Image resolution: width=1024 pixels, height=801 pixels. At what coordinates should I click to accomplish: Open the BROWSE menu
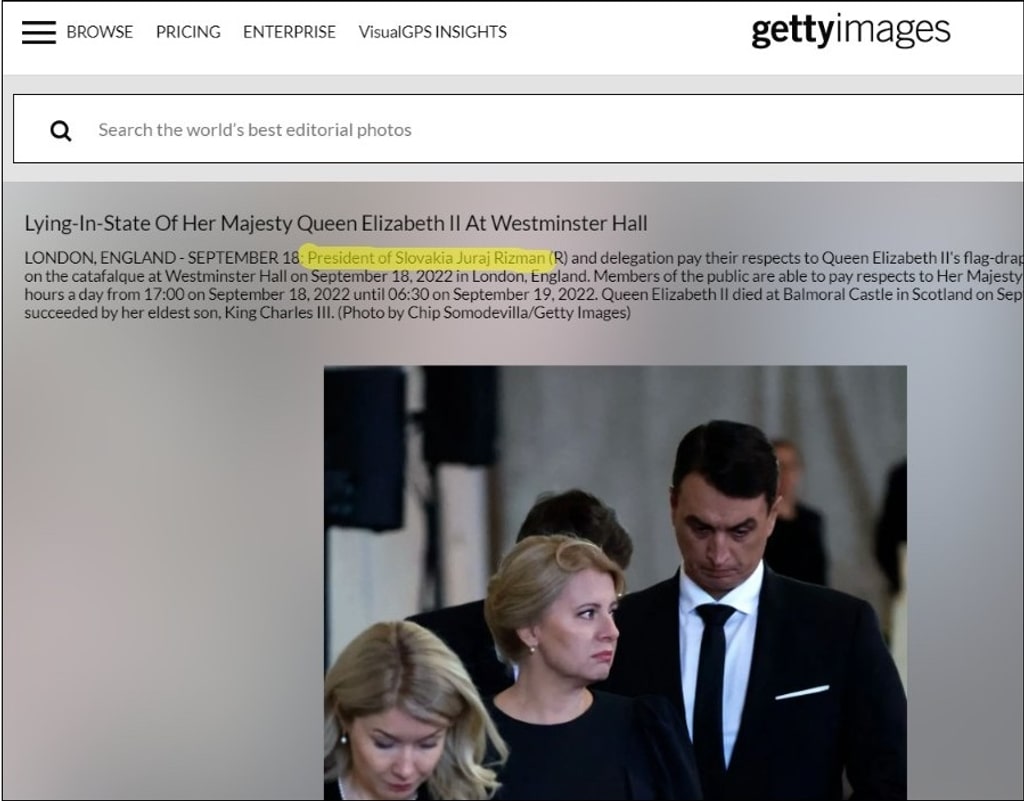pyautogui.click(x=99, y=32)
